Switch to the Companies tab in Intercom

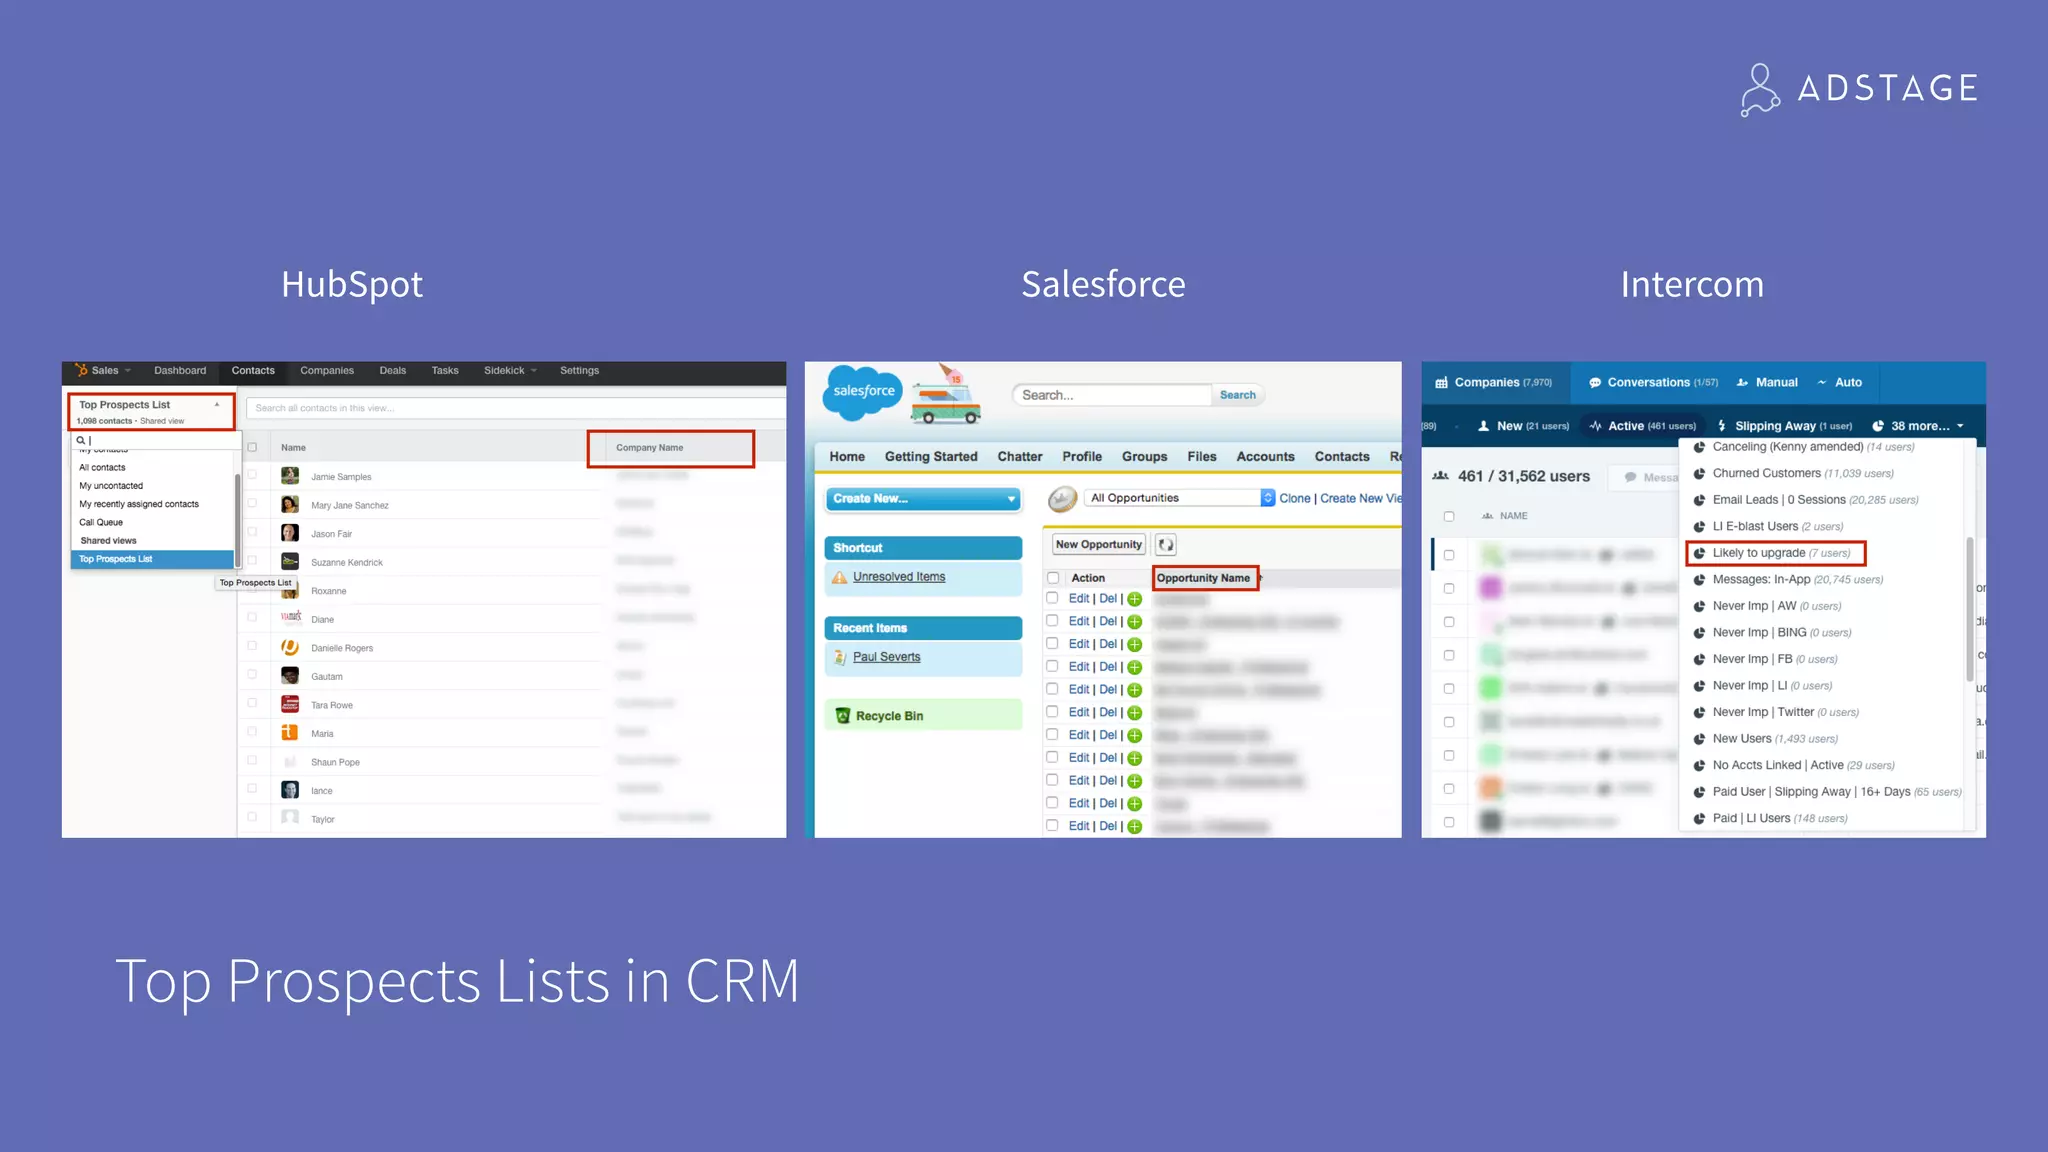pos(1495,383)
